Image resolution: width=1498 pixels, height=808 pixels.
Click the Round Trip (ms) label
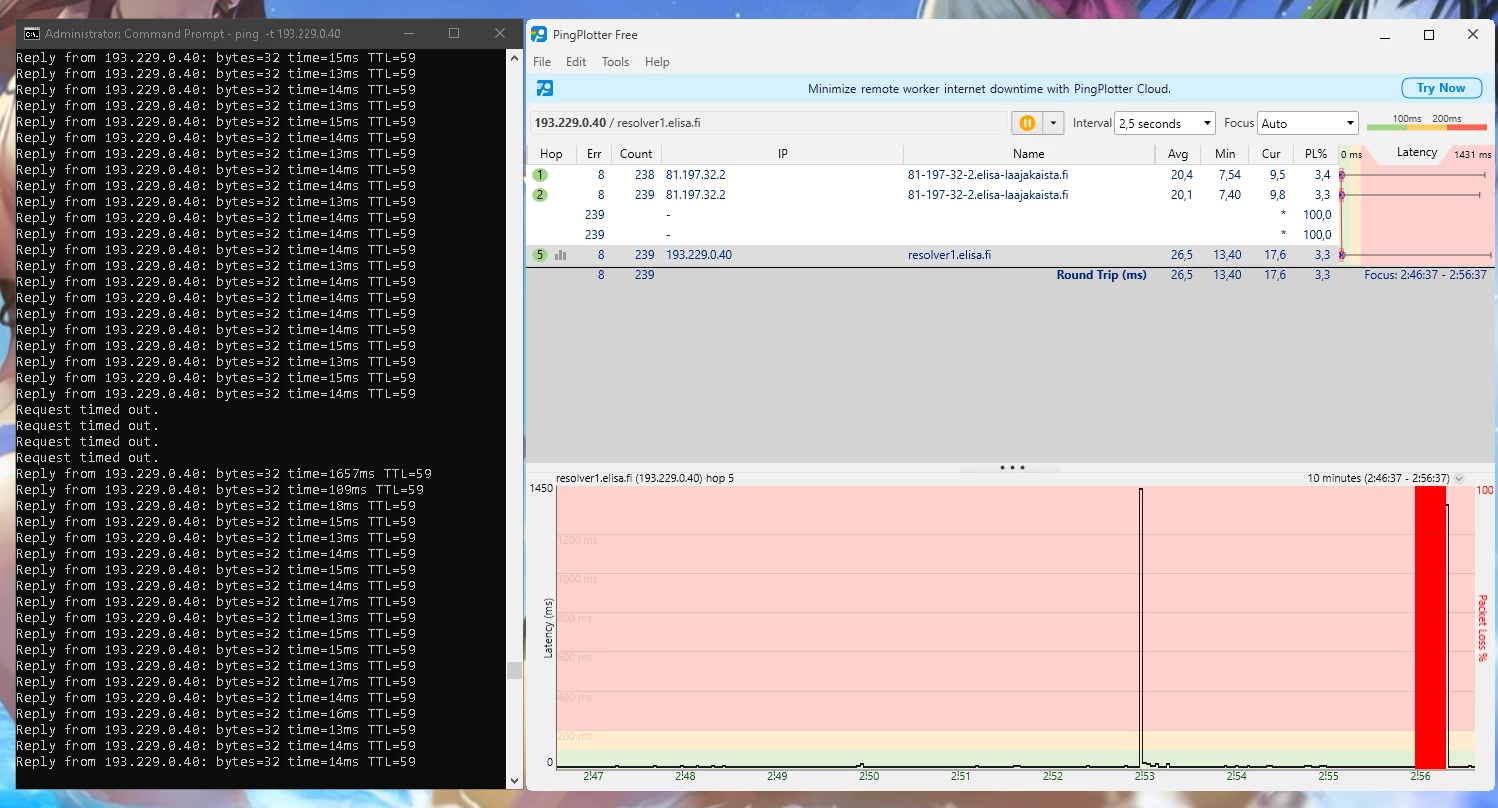coord(1101,275)
